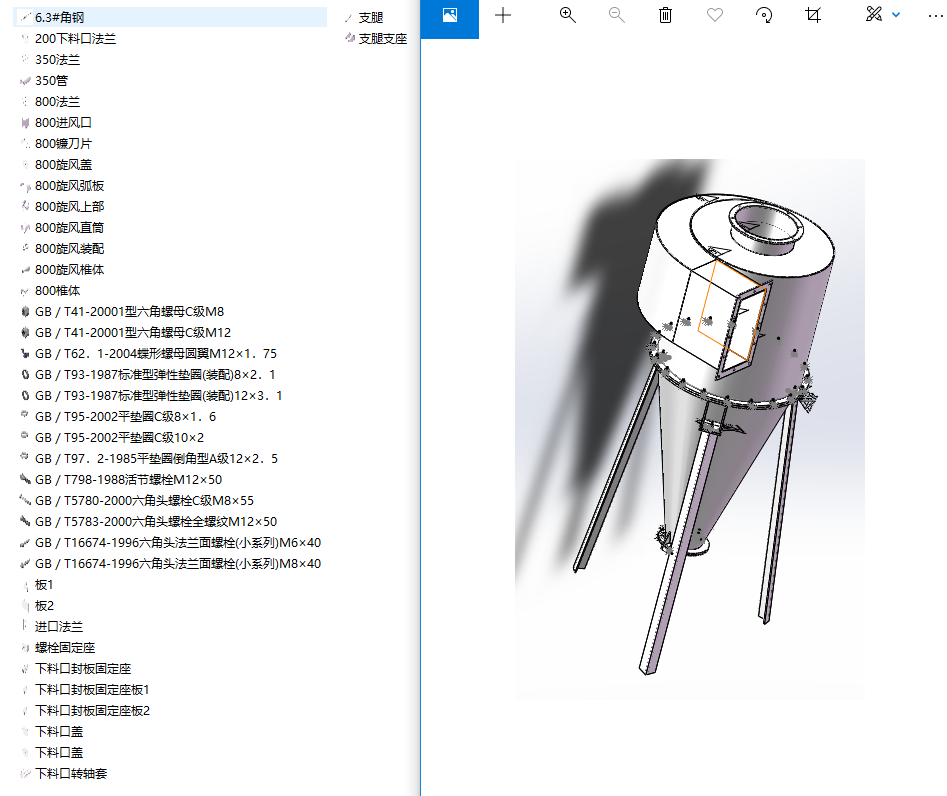Select the 350管 part
Viewport: 947px width, 796px height.
(x=55, y=80)
